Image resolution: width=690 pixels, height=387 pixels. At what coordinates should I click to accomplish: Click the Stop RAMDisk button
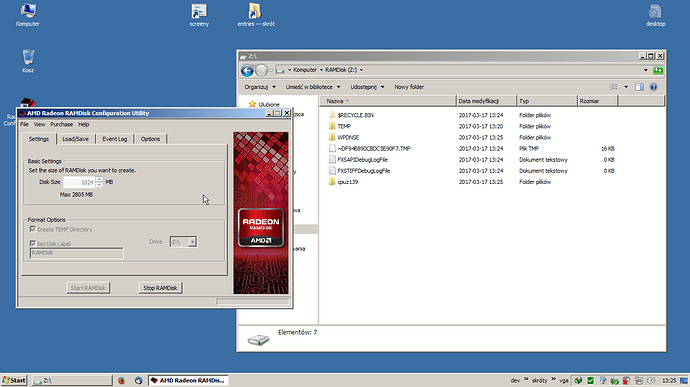click(x=160, y=288)
